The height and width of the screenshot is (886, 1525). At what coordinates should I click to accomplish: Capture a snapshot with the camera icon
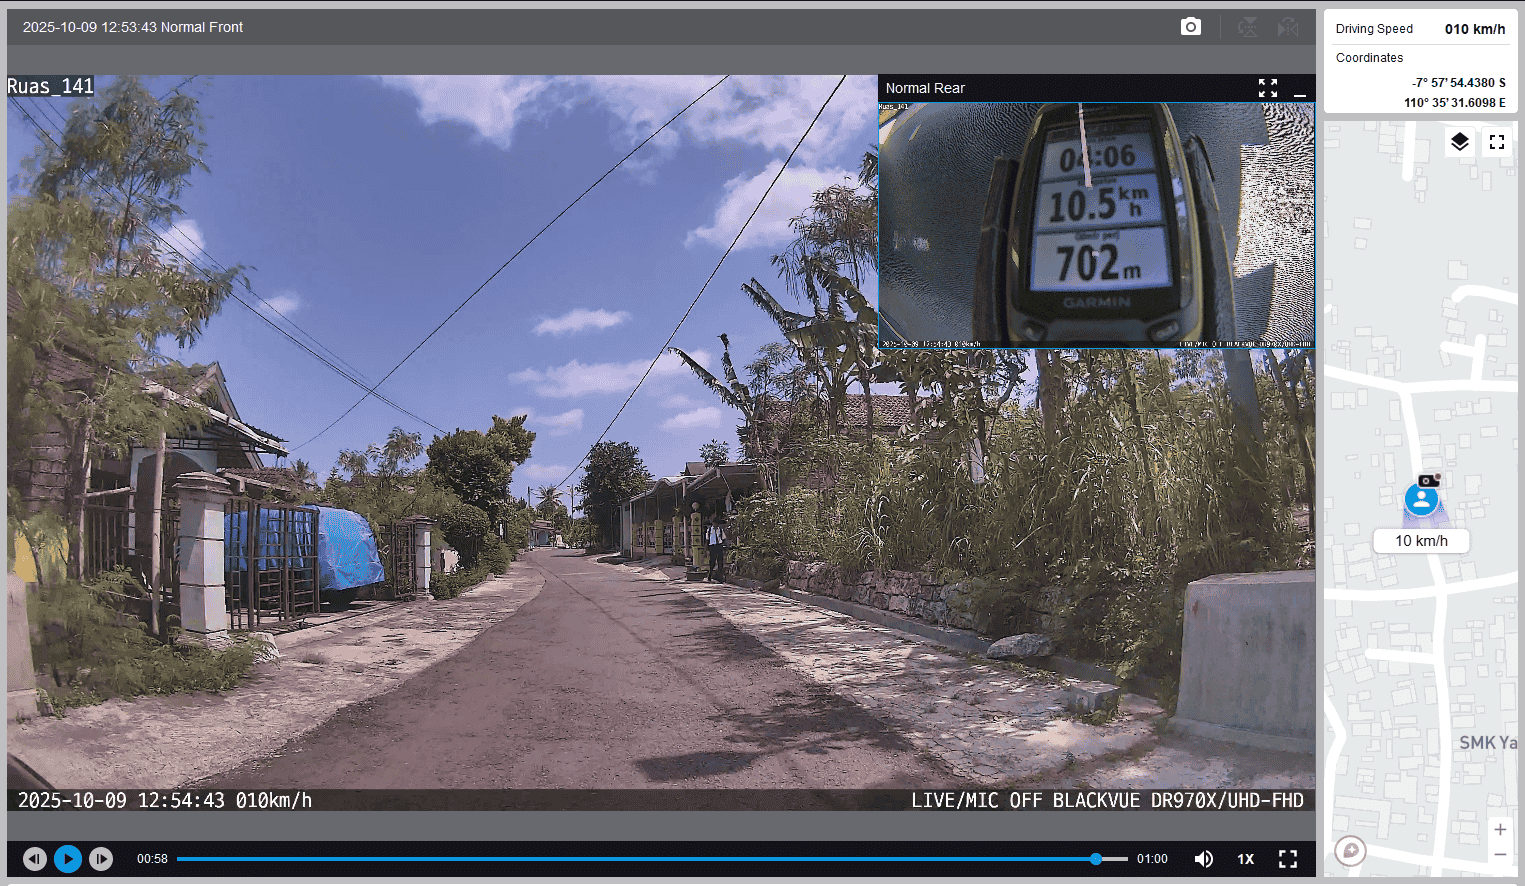click(x=1190, y=27)
